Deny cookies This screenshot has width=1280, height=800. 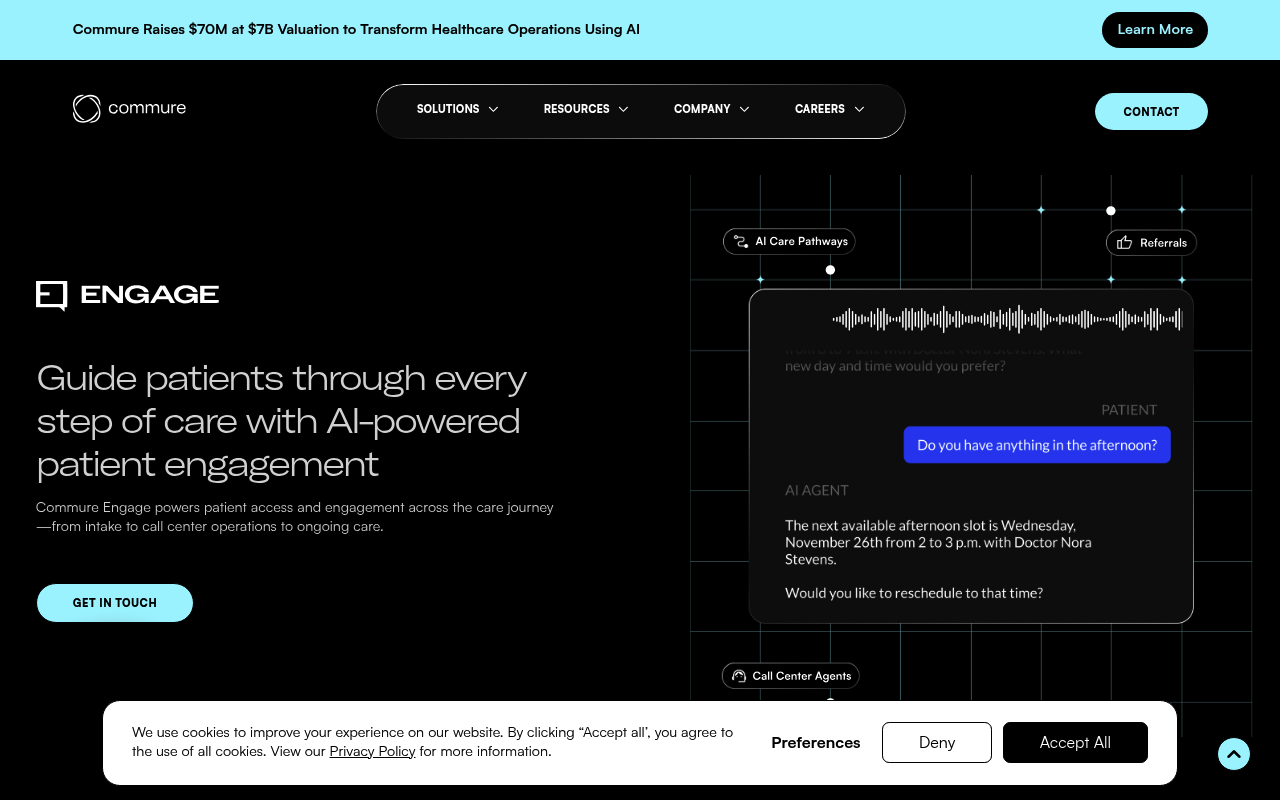[x=937, y=742]
